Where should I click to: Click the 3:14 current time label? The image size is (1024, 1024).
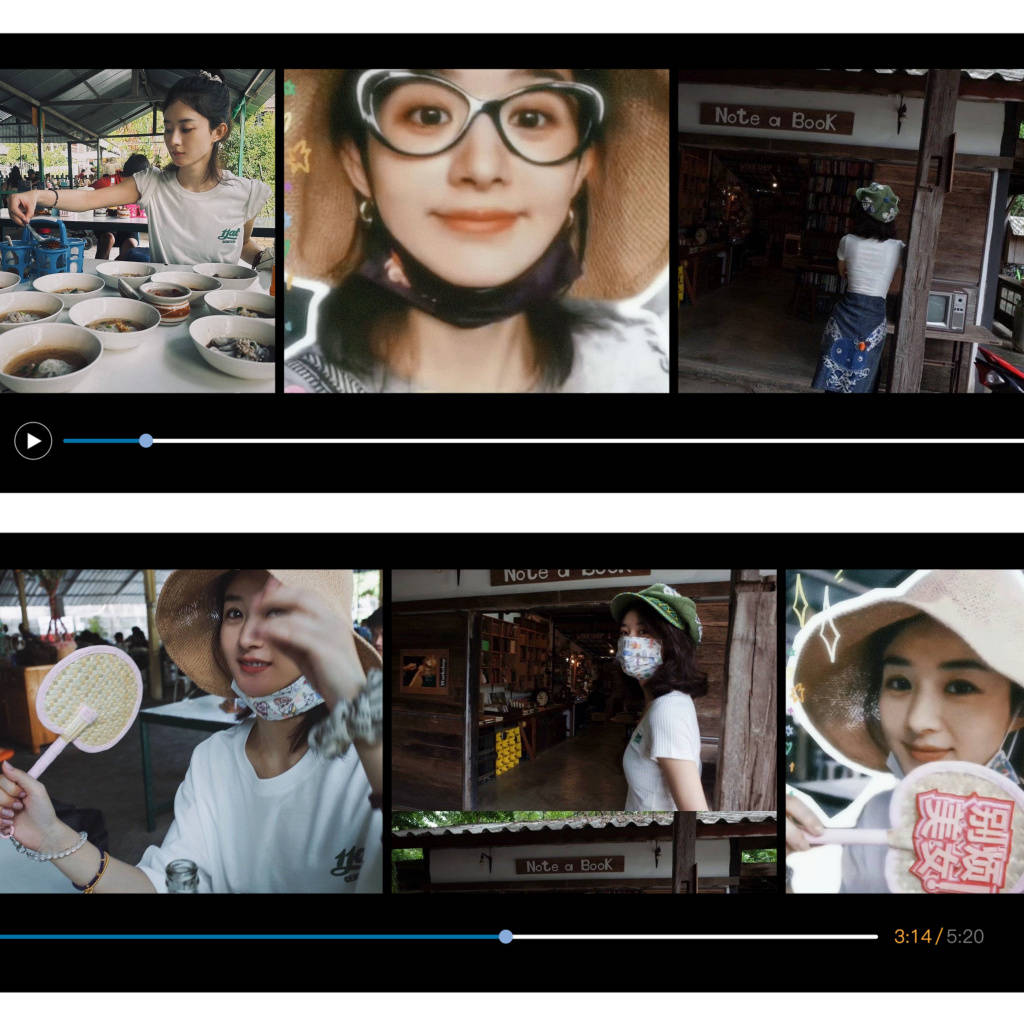click(x=911, y=936)
